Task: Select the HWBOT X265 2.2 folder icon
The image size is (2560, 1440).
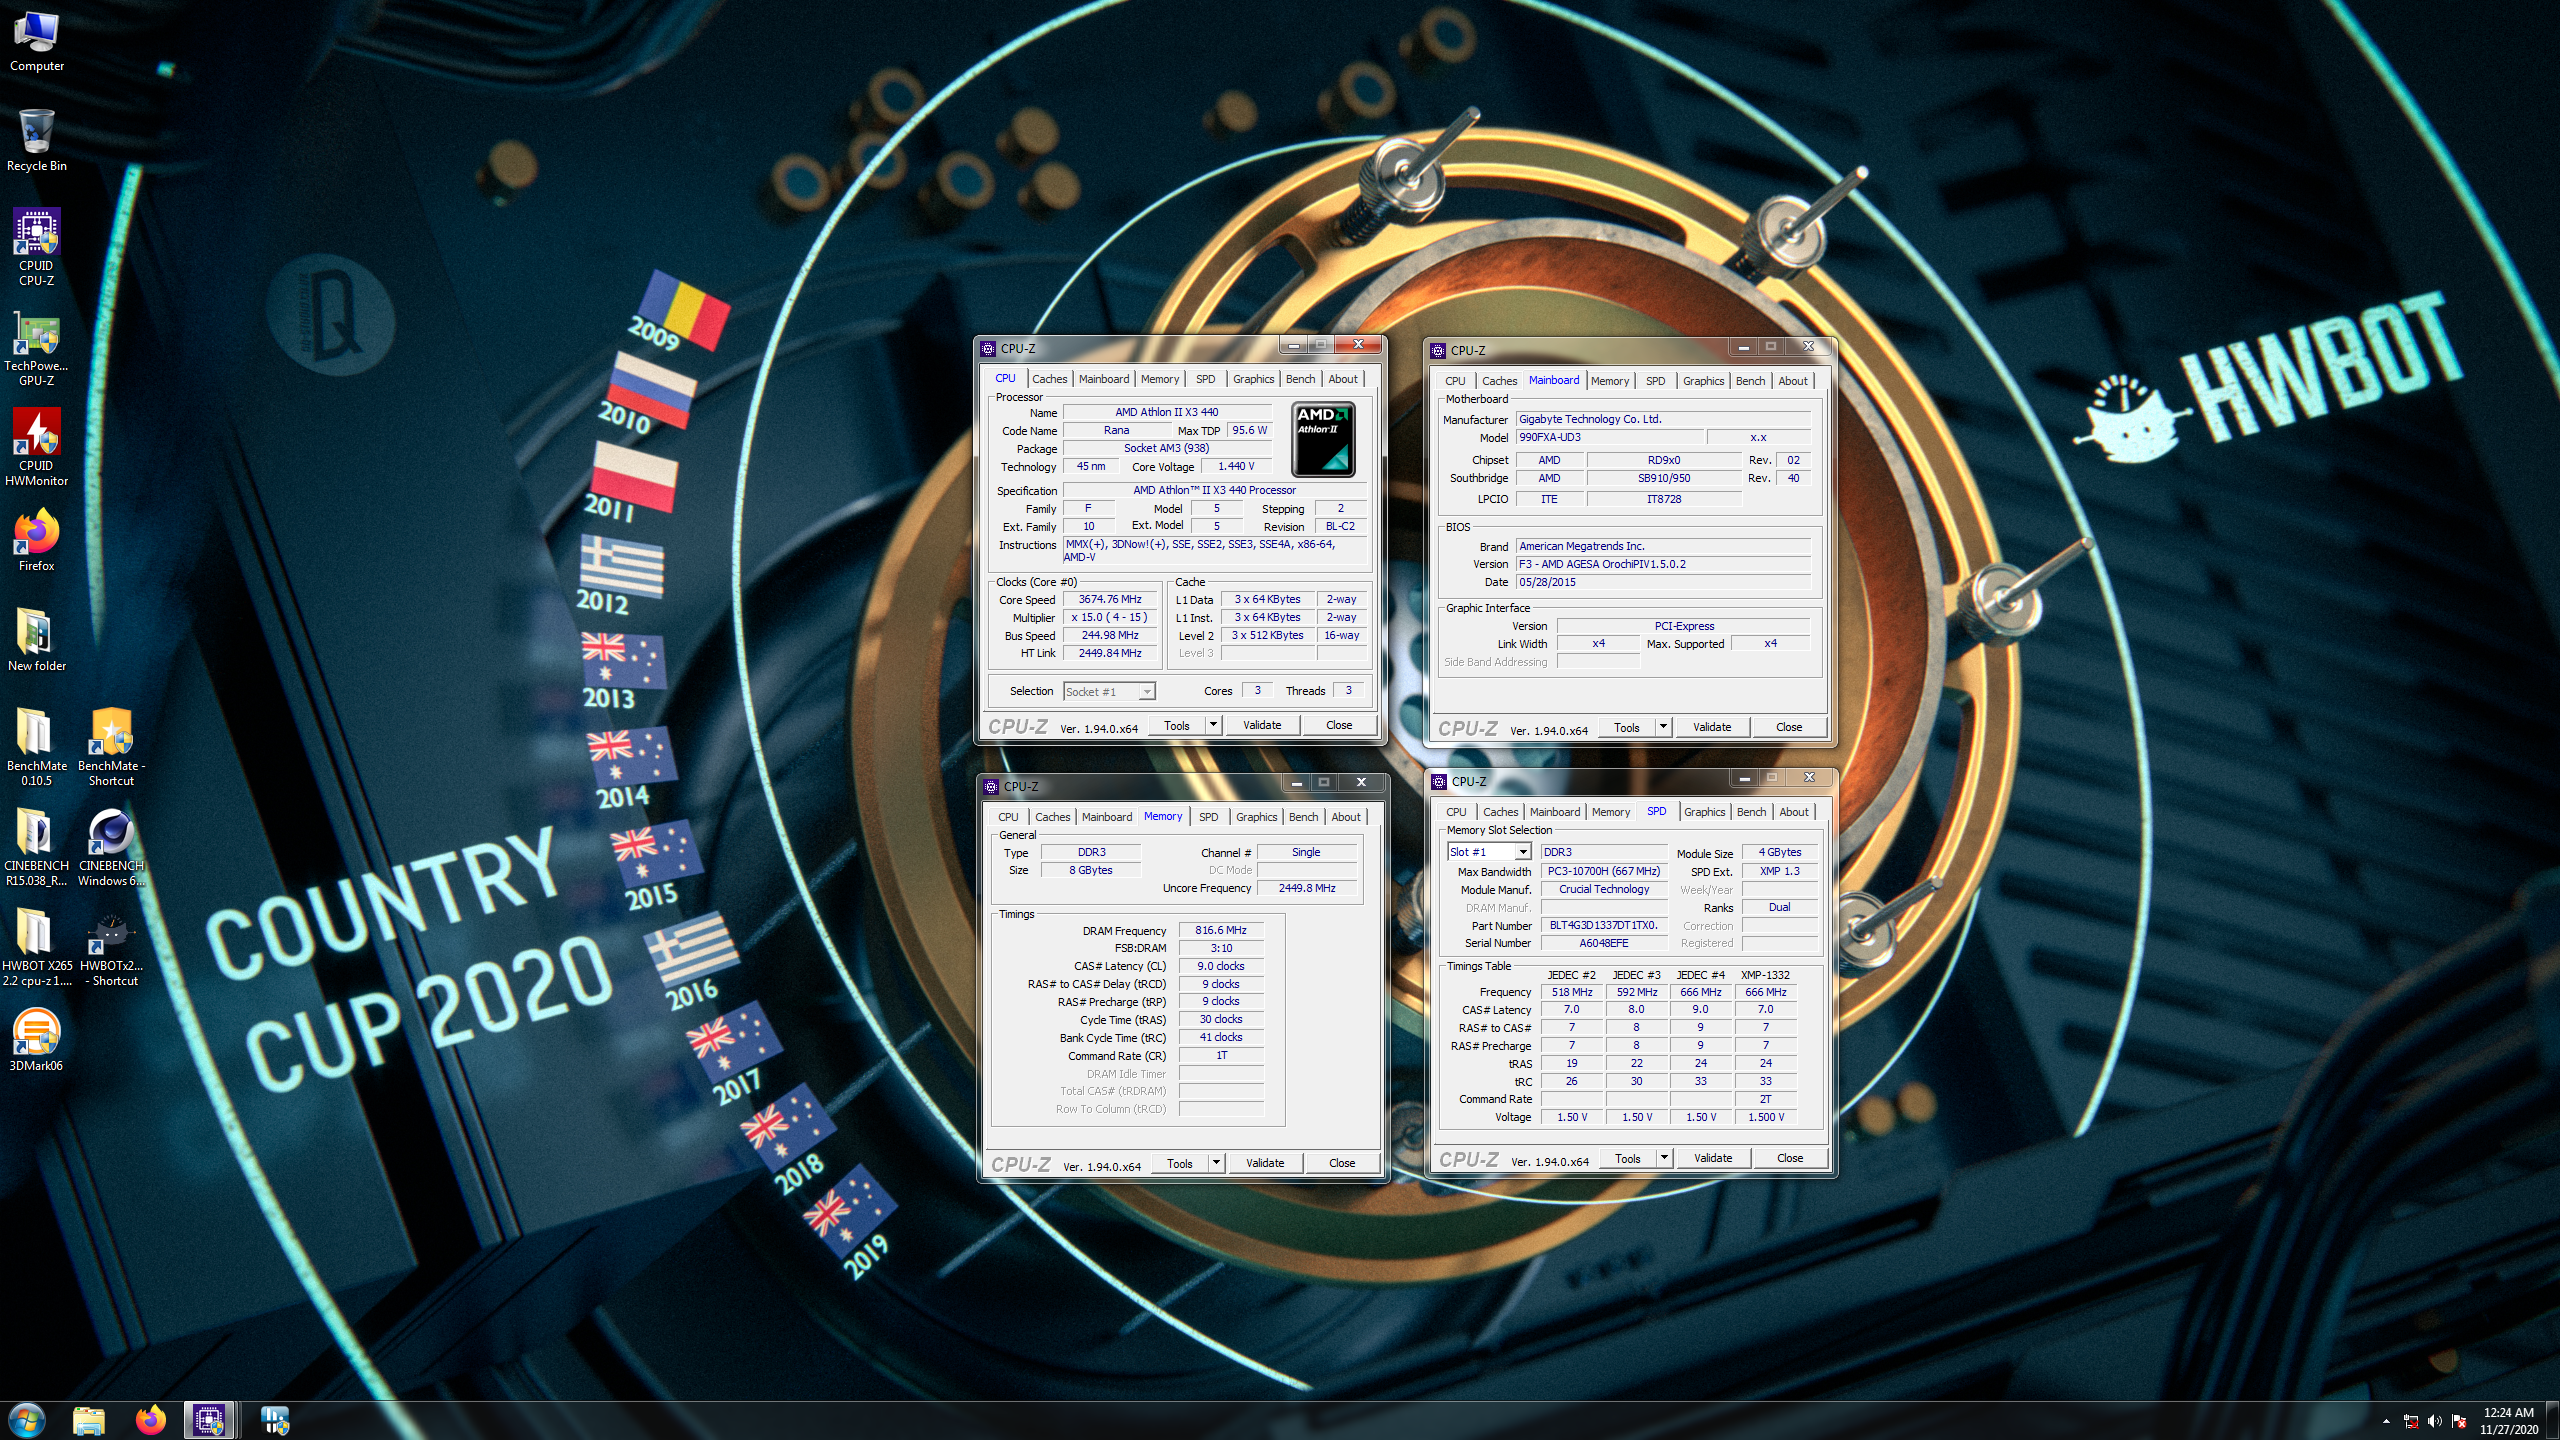Action: [37, 947]
